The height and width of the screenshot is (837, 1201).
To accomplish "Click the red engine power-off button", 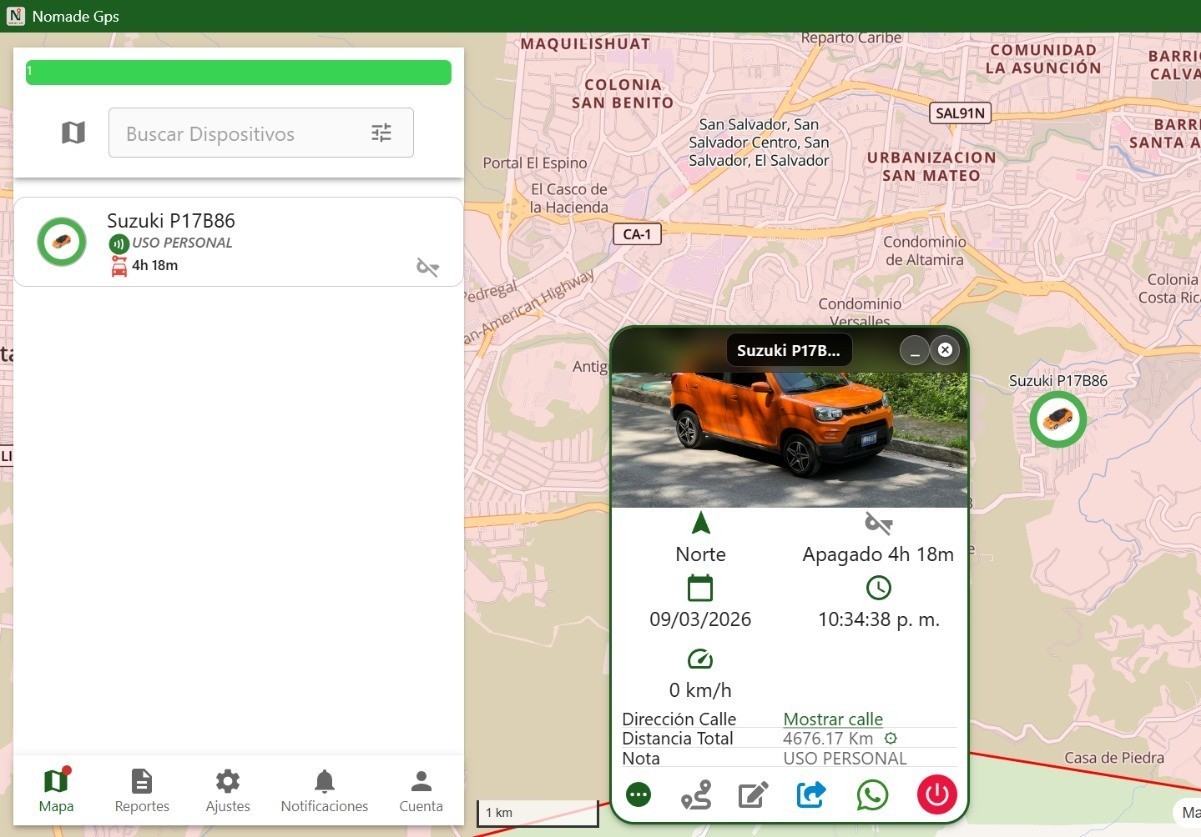I will pos(937,795).
